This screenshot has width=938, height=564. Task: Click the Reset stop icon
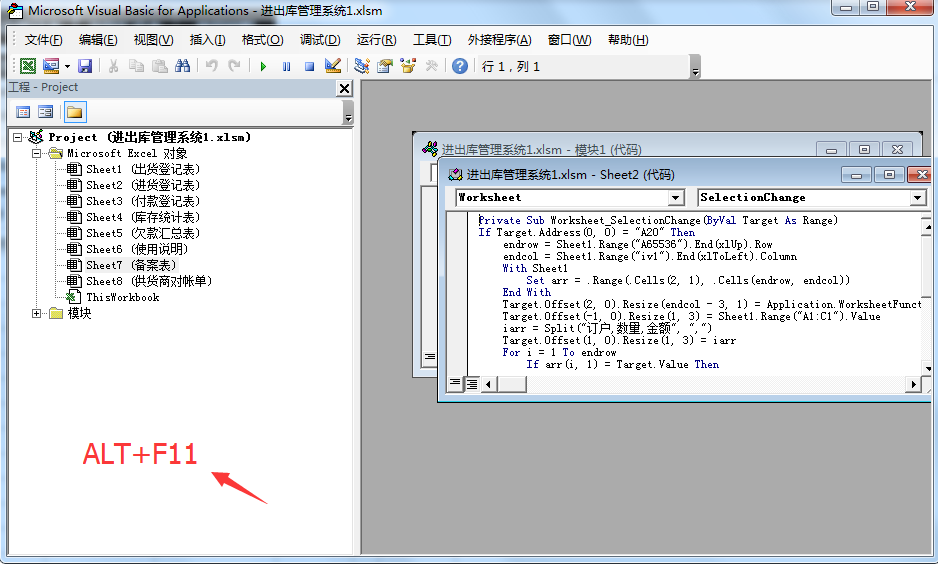[x=309, y=66]
